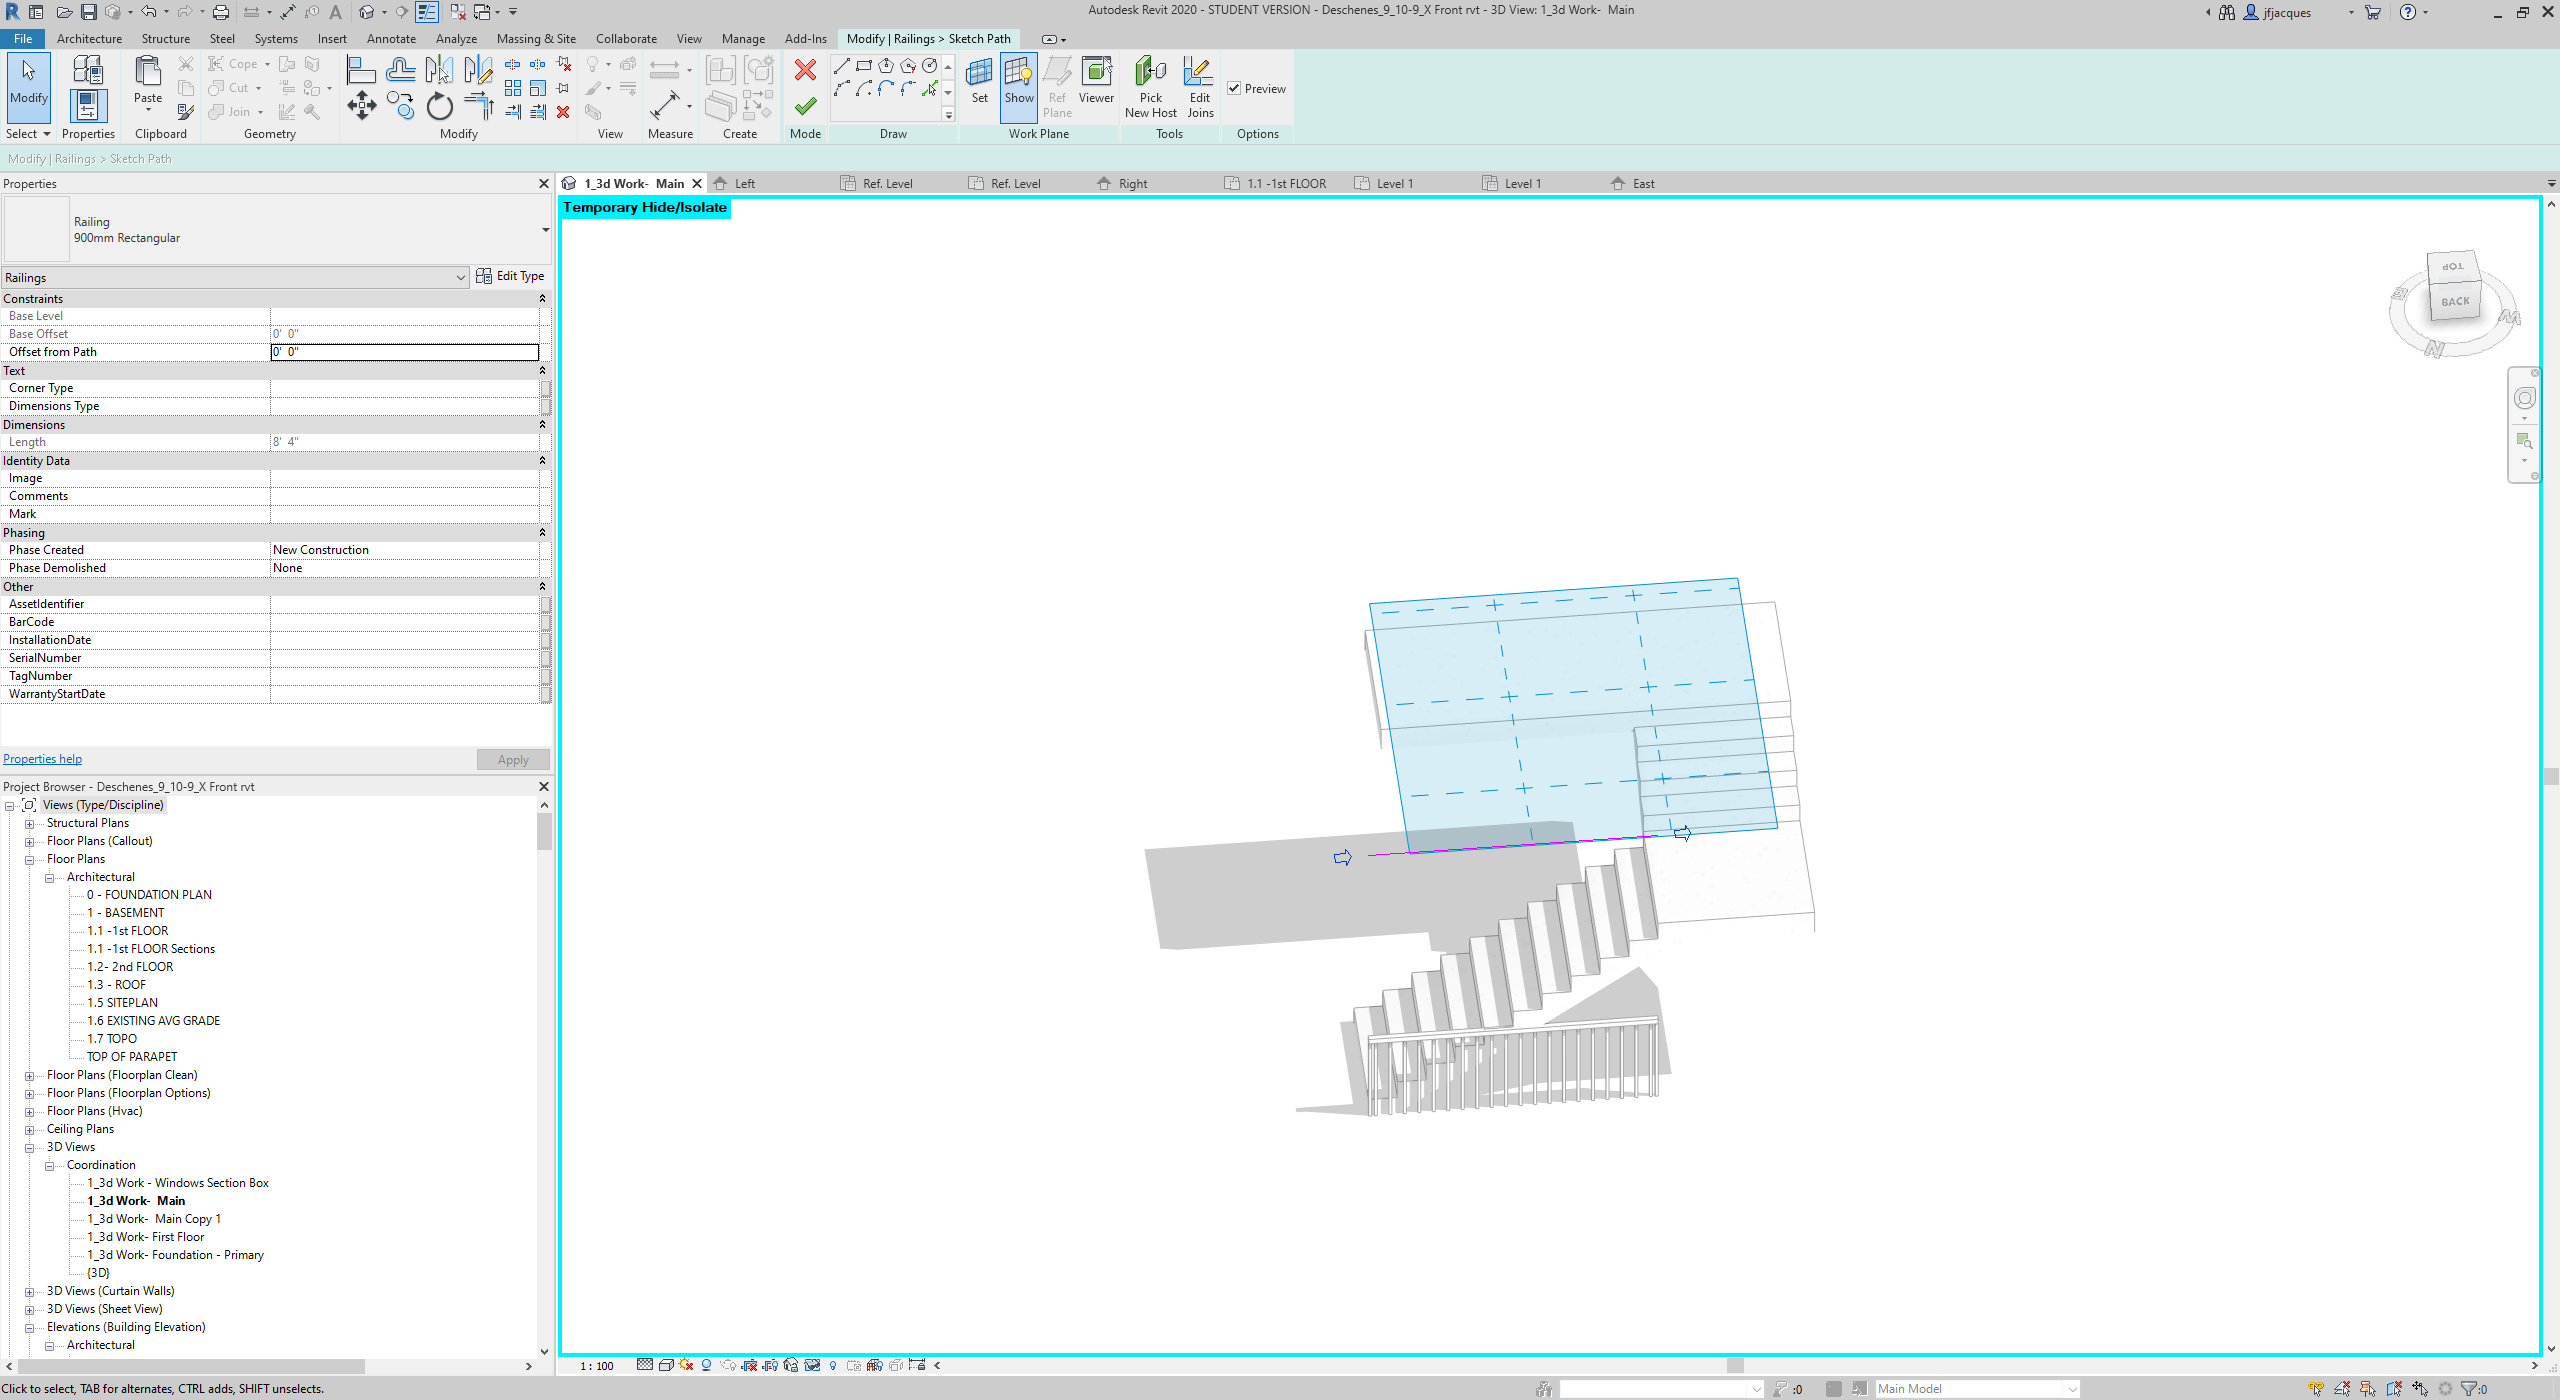Viewport: 2560px width, 1400px height.
Task: Open the railing type selector dropdown
Action: coord(546,230)
